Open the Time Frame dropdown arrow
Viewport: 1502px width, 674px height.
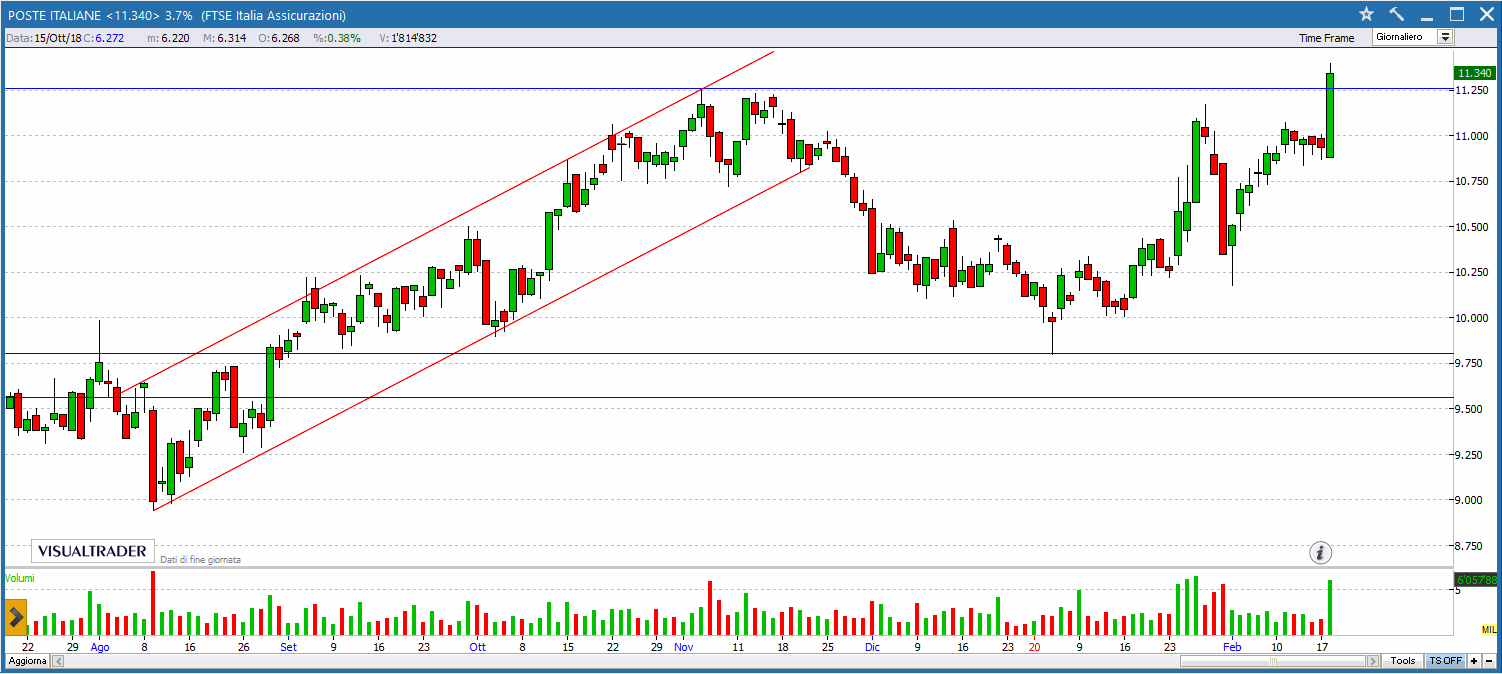(x=1445, y=37)
